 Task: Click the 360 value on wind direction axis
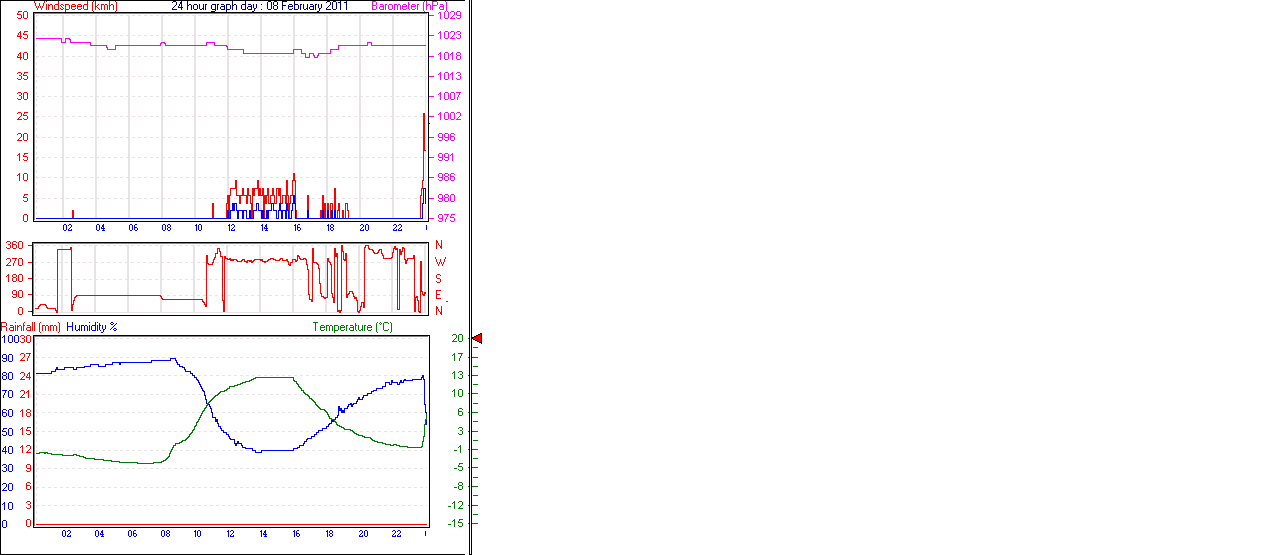pyautogui.click(x=15, y=245)
